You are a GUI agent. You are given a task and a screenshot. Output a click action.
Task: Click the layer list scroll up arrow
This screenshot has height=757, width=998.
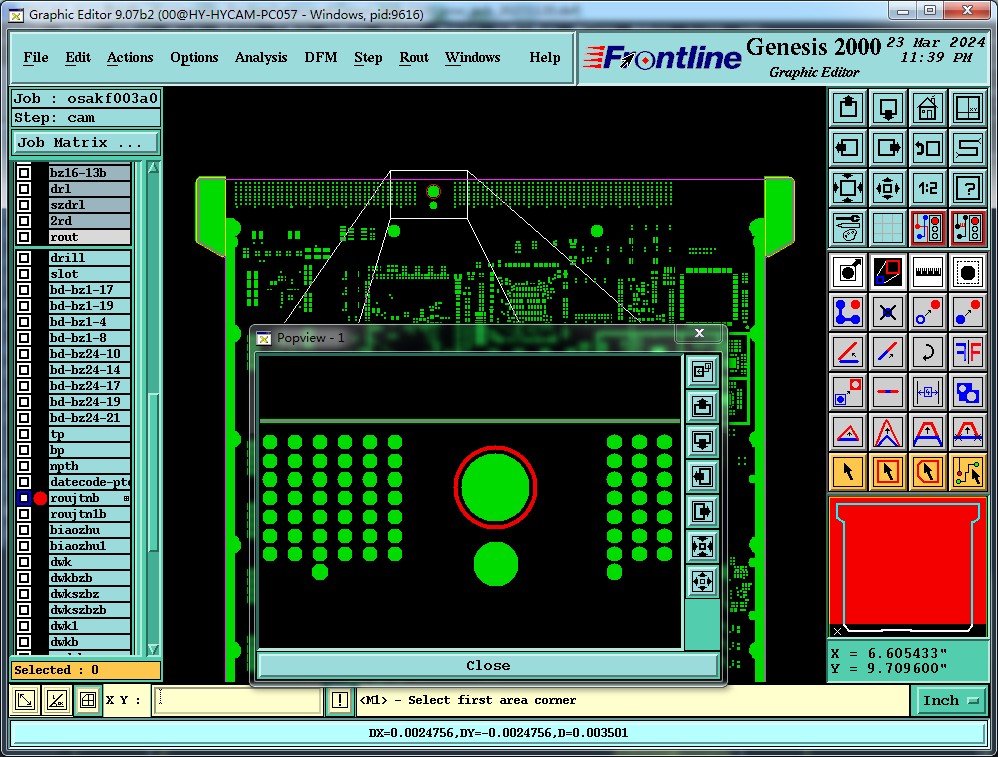pos(153,168)
